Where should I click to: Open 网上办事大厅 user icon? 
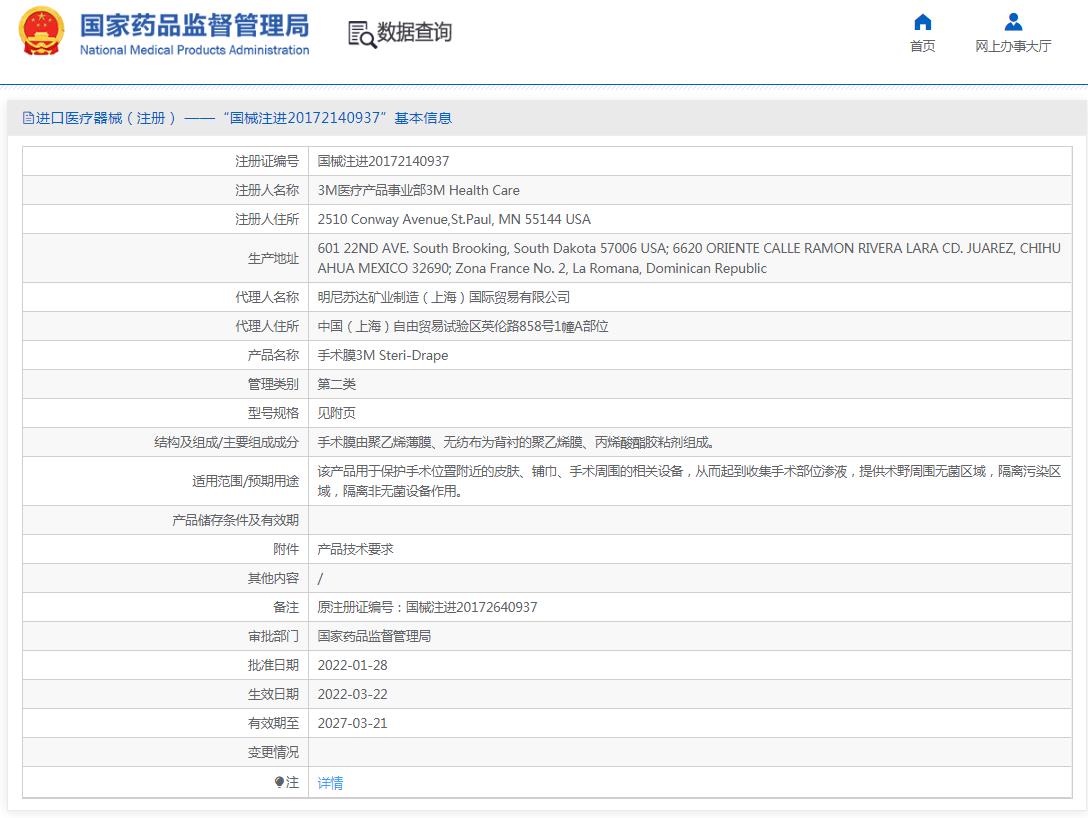pyautogui.click(x=1013, y=22)
